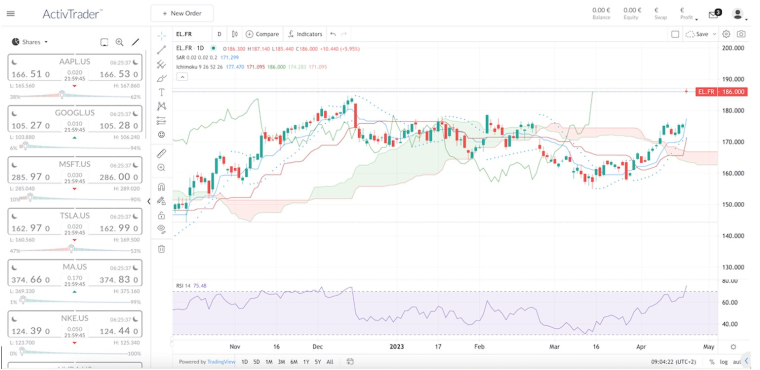760x370 pixels.
Task: Open chart settings gear icon
Action: (726, 34)
